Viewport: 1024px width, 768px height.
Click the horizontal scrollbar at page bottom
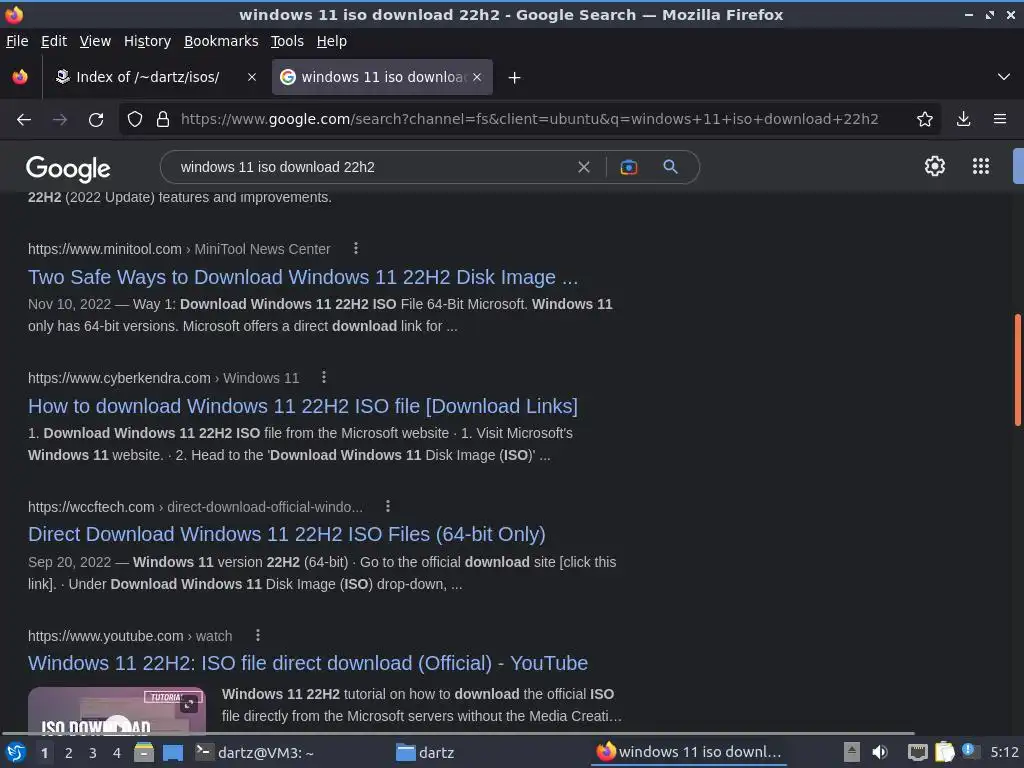point(457,733)
